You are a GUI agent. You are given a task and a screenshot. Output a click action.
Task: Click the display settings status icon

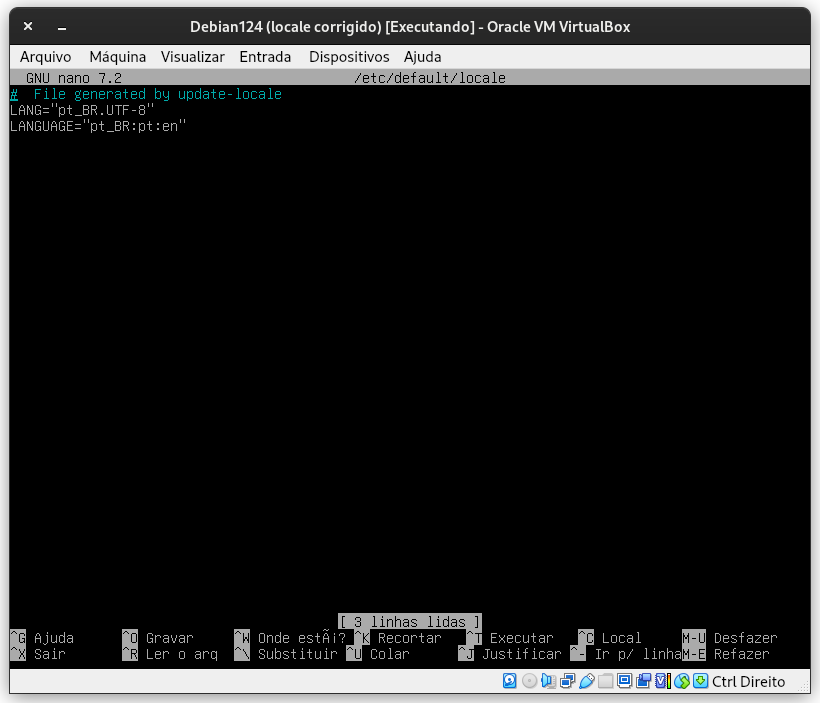tap(624, 681)
